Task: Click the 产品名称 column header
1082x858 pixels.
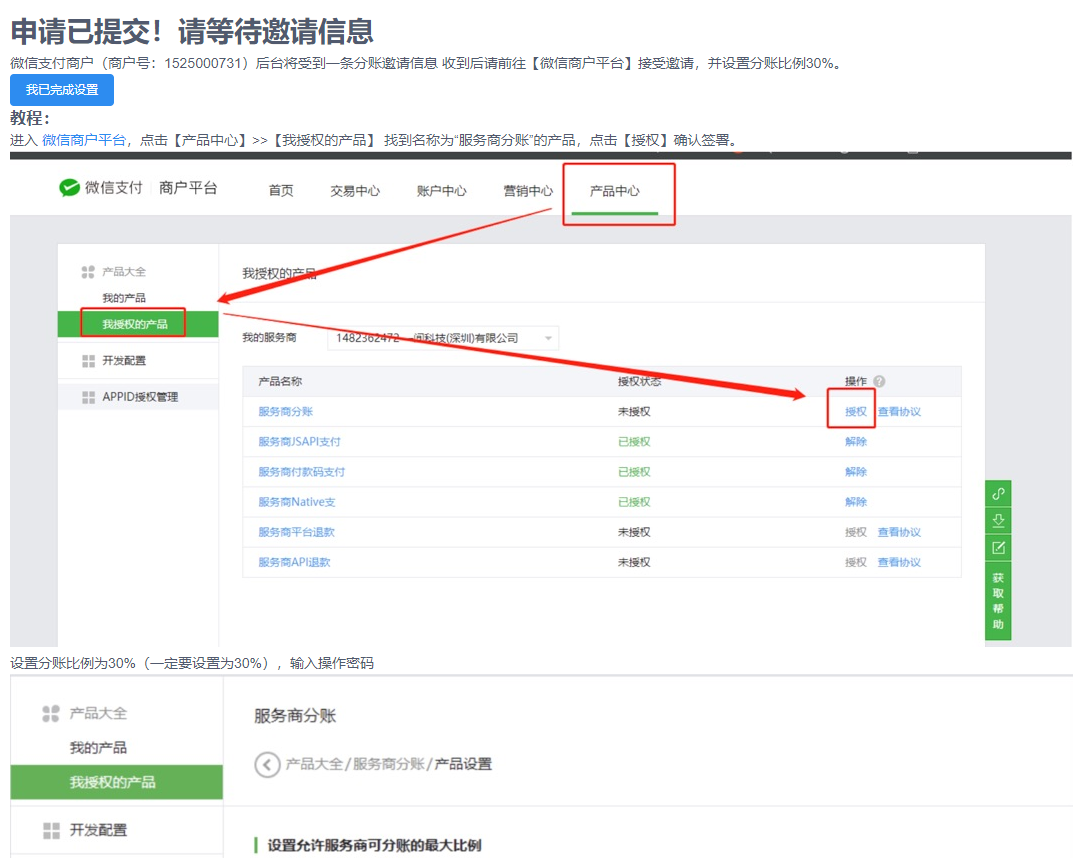Action: click(x=280, y=381)
